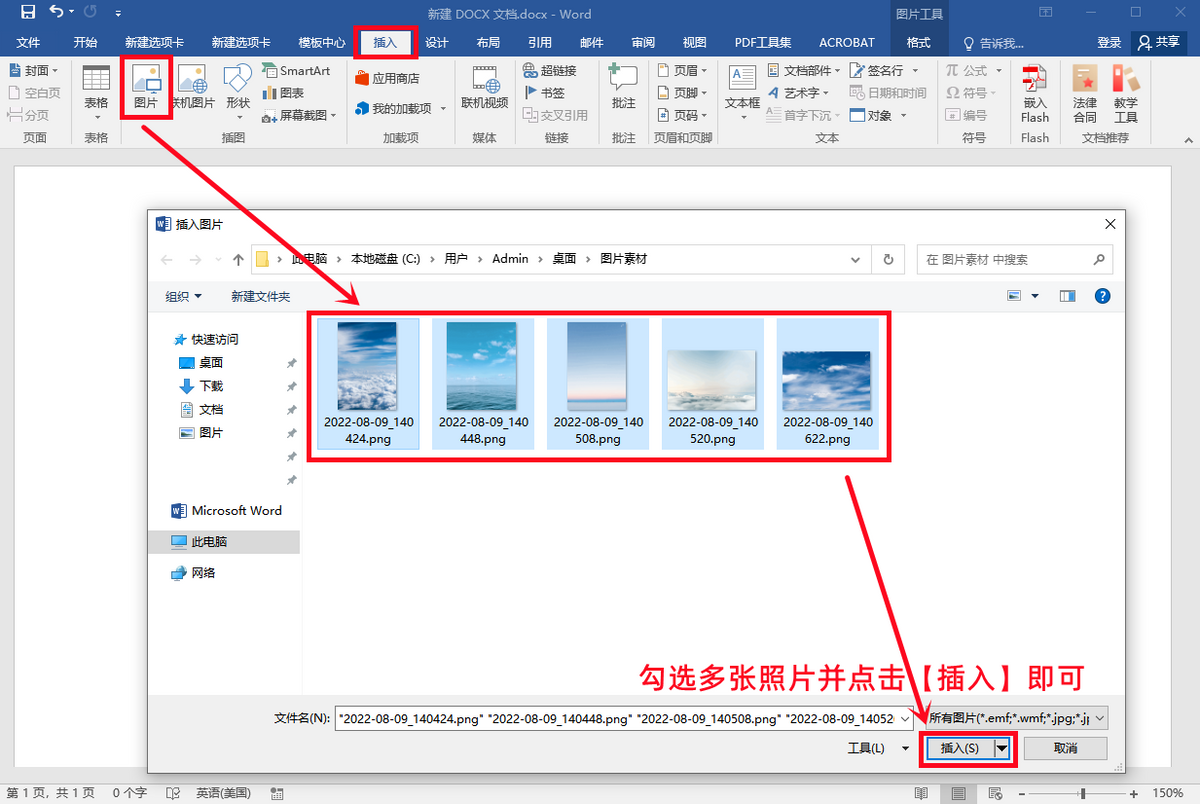Click the Insert 插入(S) button
Image resolution: width=1200 pixels, height=804 pixels.
point(959,748)
